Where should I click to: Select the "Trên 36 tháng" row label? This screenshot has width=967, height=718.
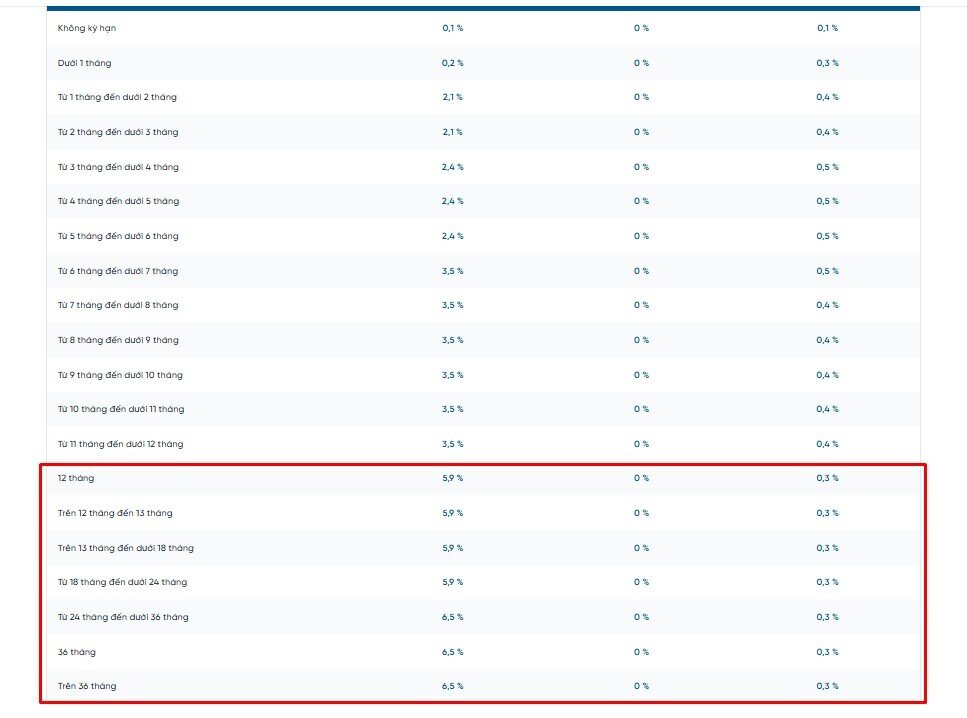pos(87,686)
